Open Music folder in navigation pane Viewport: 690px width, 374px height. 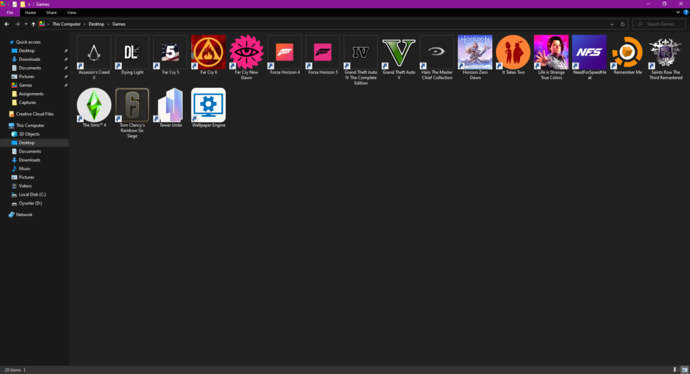pos(25,169)
